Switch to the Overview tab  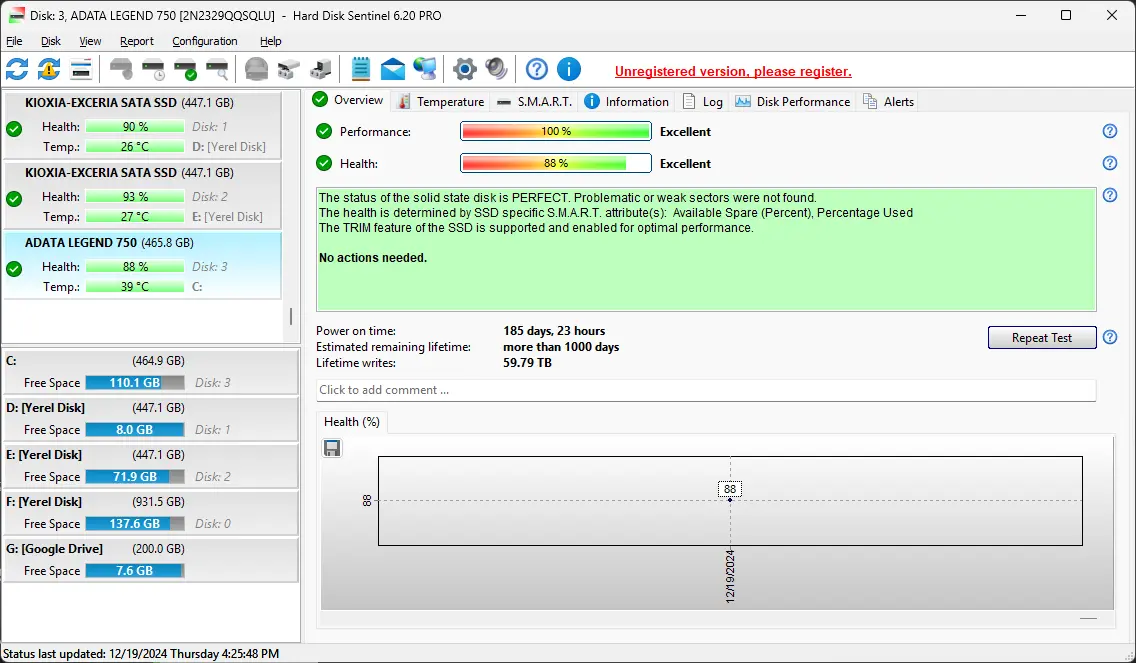(348, 100)
